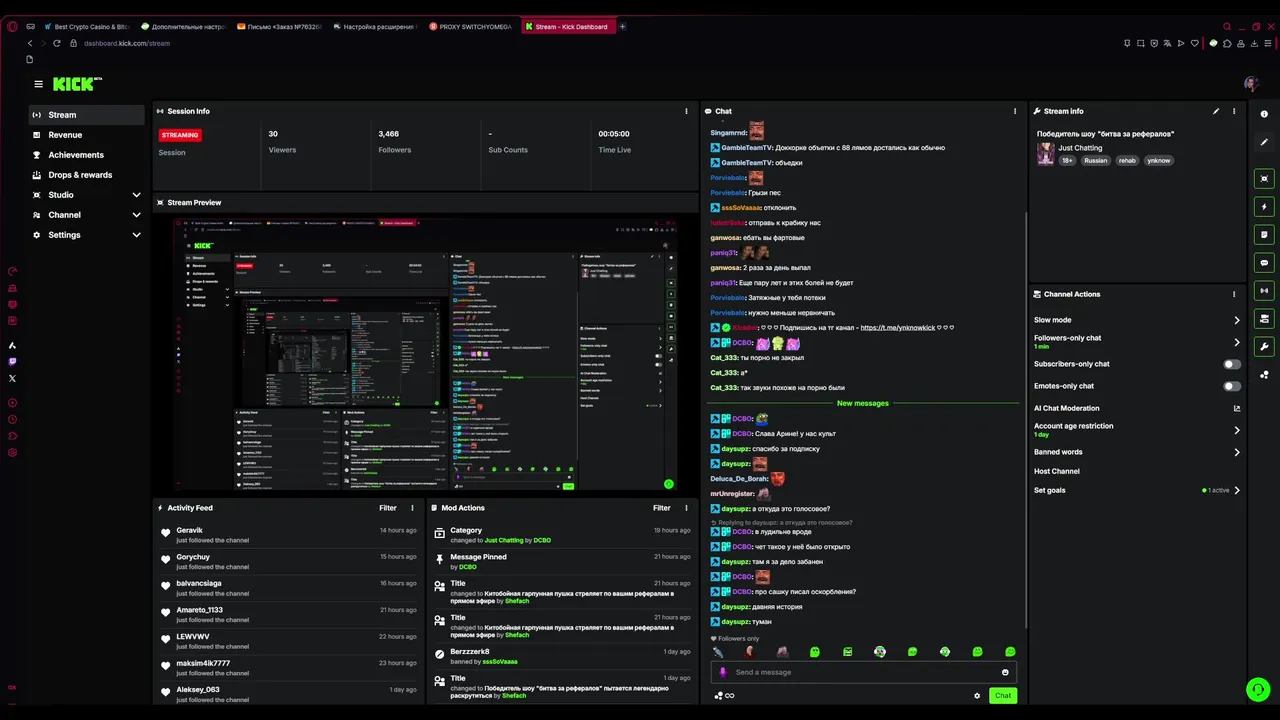Screen dimensions: 1280x720
Task: Expand the Settings sidebar section
Action: point(136,235)
